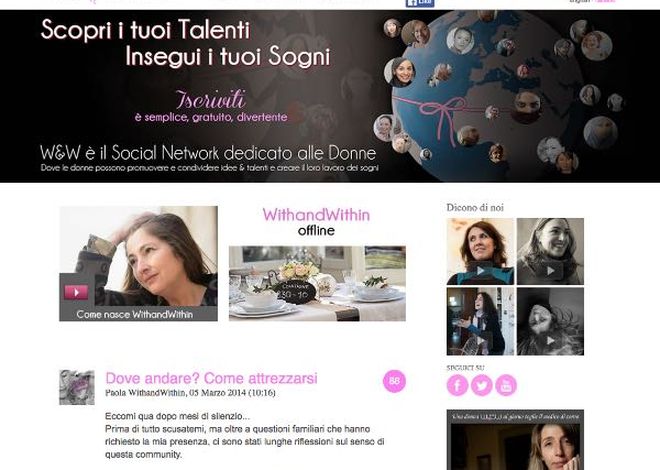Click the post author's avatar thumbnail
The height and width of the screenshot is (470, 660).
click(x=77, y=388)
